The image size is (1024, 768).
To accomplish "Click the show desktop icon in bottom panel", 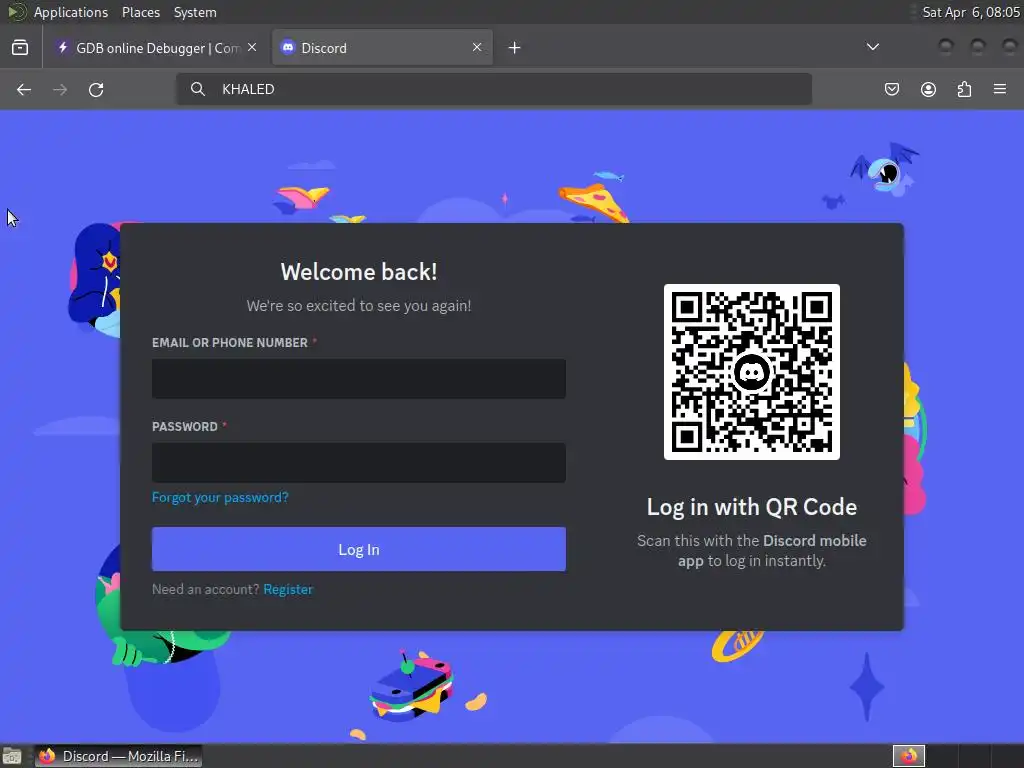I will [12, 756].
